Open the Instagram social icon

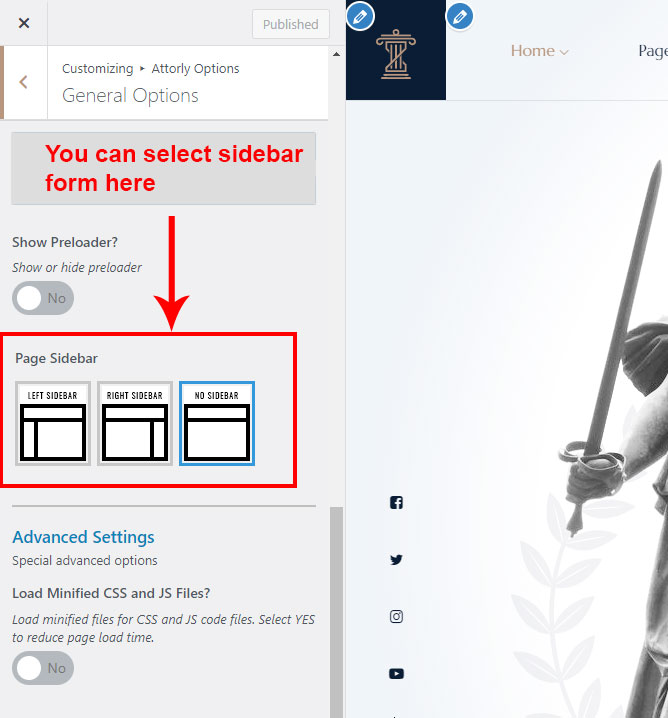396,616
